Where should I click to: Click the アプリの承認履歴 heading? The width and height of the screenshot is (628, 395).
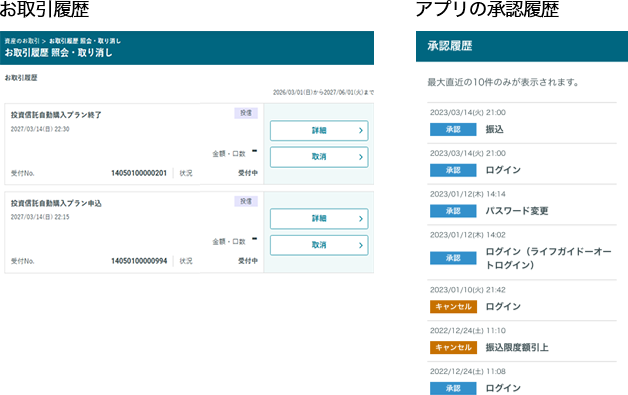click(487, 9)
